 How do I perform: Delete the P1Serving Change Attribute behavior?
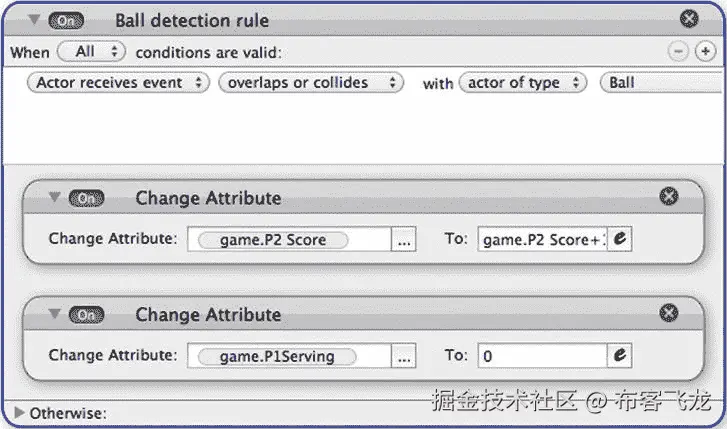[669, 313]
